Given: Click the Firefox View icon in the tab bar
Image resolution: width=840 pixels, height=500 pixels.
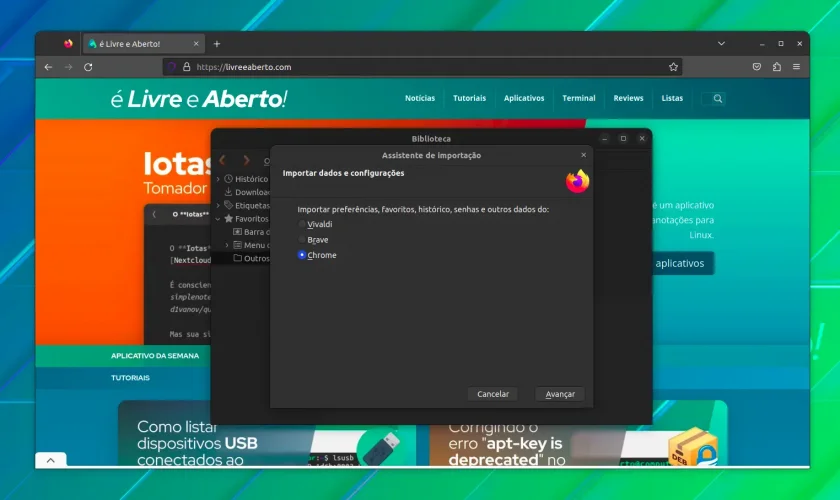Looking at the screenshot, I should coord(68,44).
